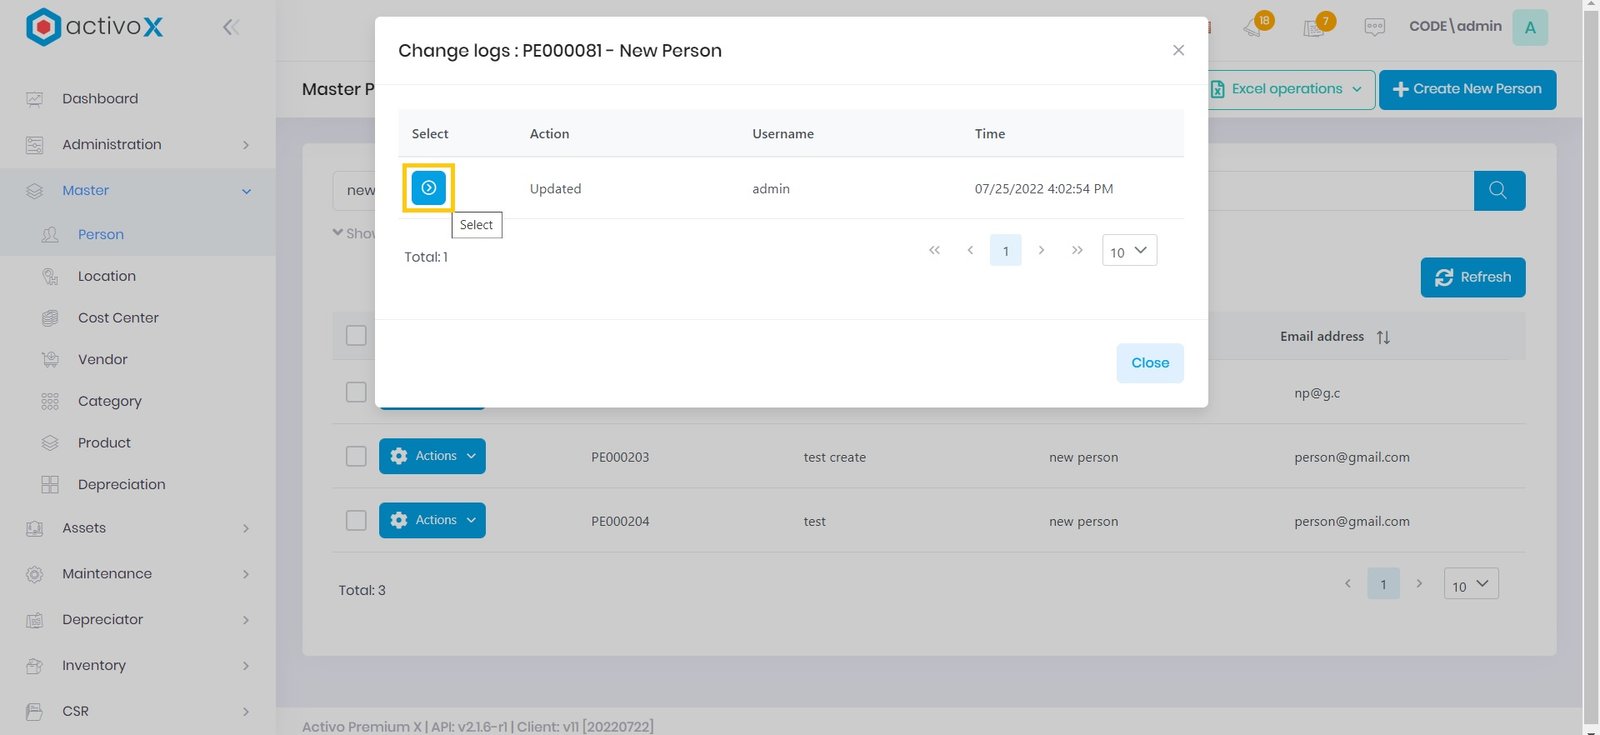
Task: Open the Actions dropdown for PE000204
Action: (432, 520)
